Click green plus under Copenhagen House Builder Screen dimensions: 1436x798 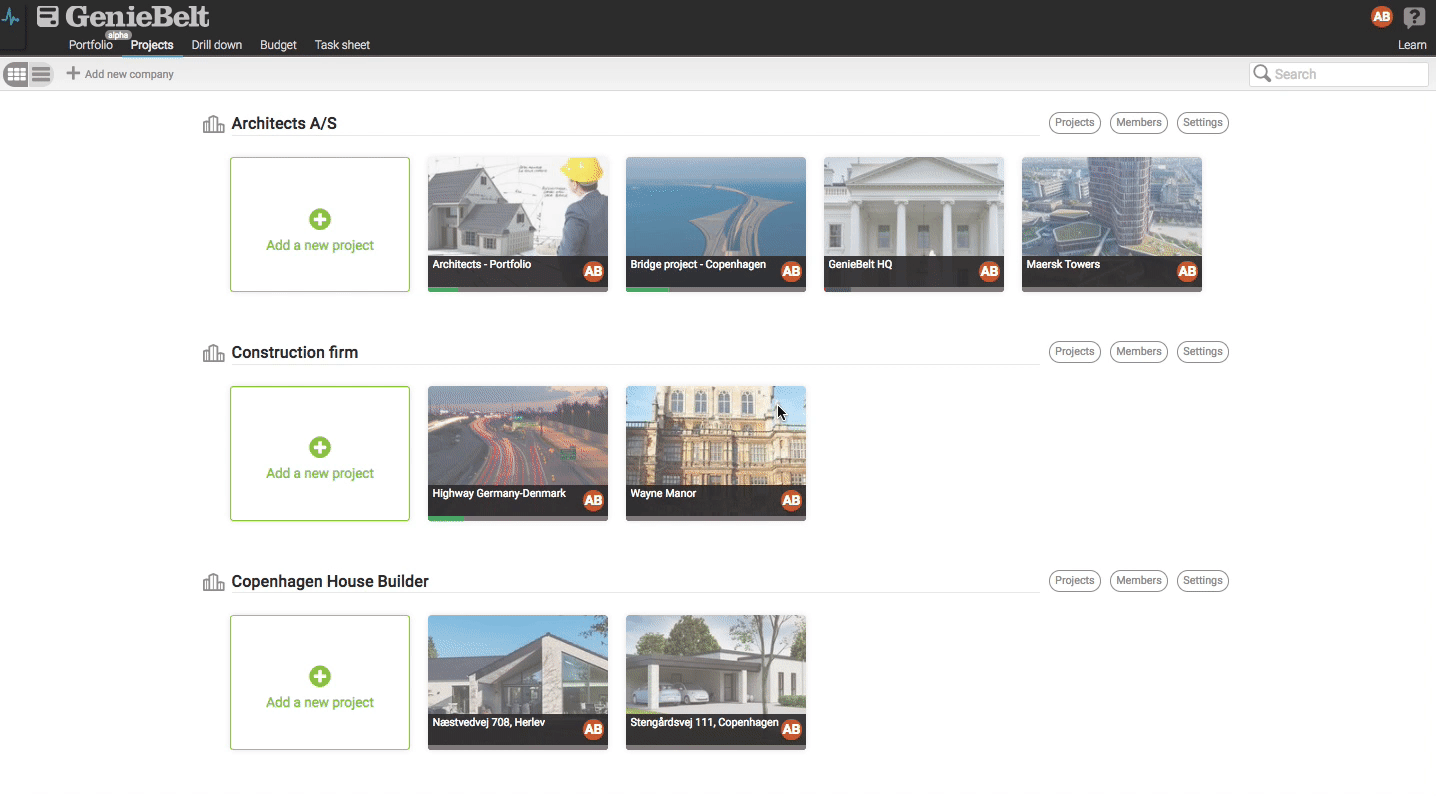(x=320, y=676)
